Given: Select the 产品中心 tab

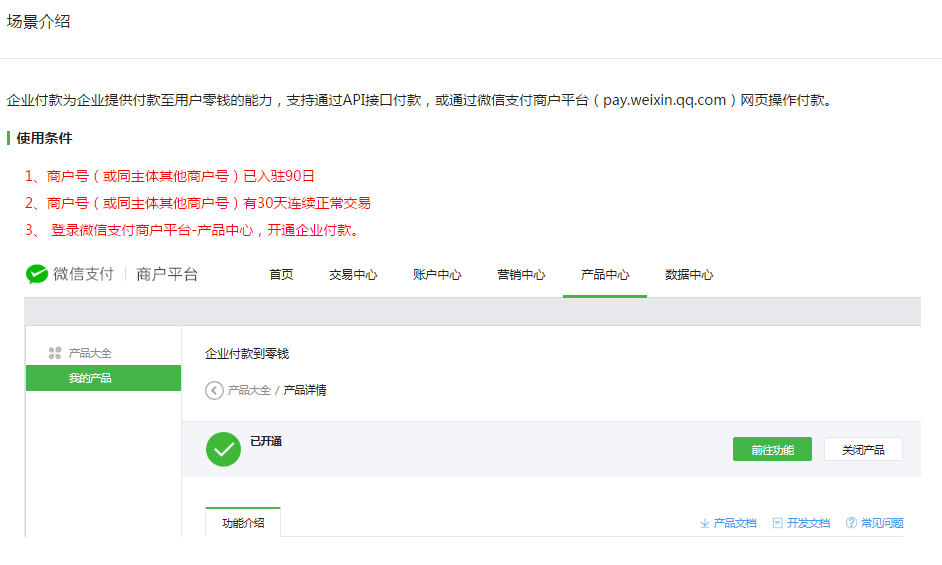Looking at the screenshot, I should [x=605, y=275].
